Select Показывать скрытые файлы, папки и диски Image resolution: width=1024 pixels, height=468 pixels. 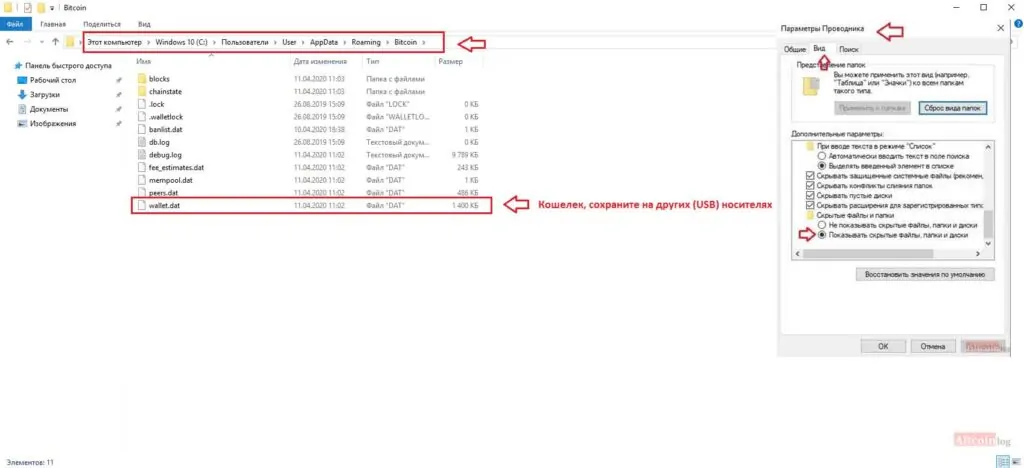point(822,234)
